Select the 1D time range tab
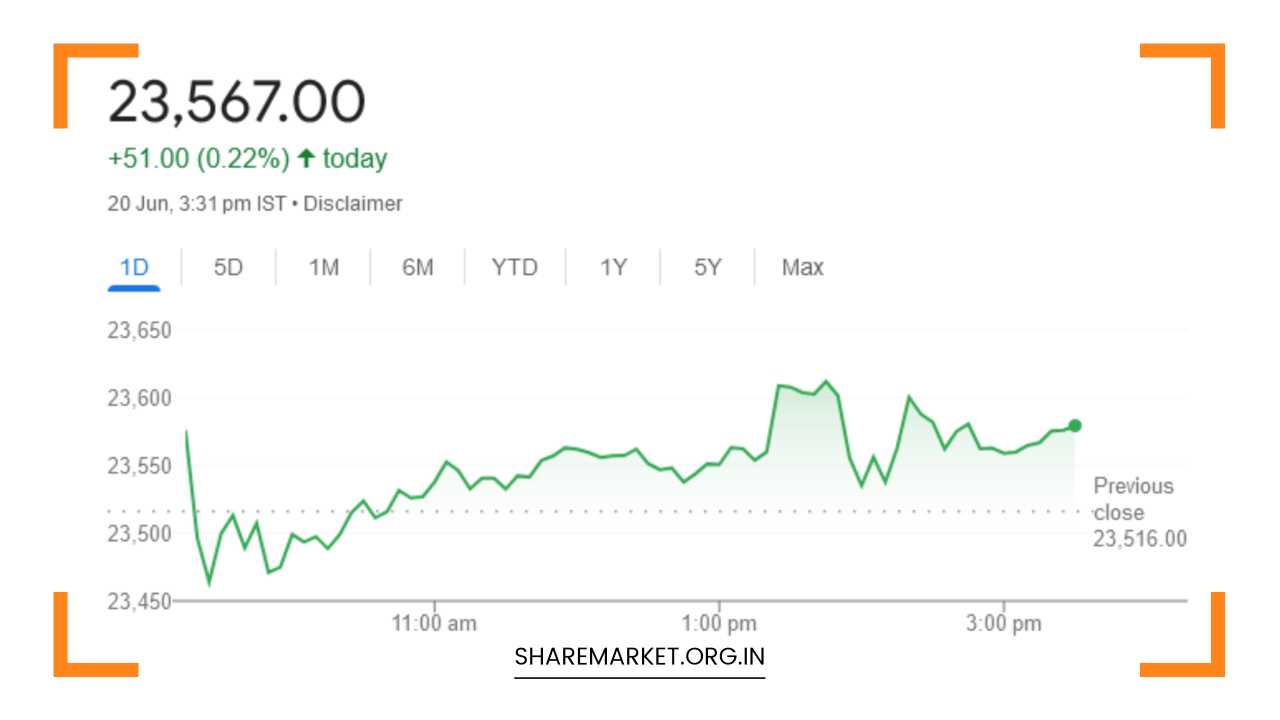Image resolution: width=1280 pixels, height=720 pixels. click(133, 267)
